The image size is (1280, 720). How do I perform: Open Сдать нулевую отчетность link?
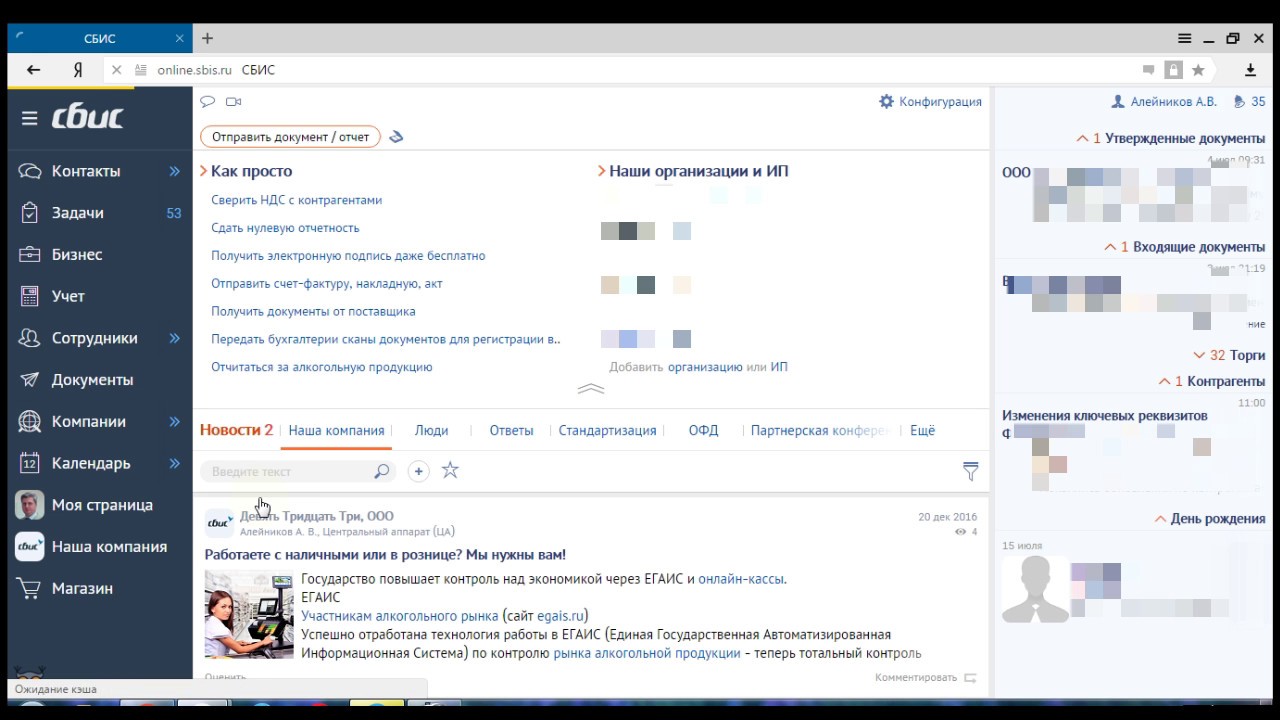(285, 228)
